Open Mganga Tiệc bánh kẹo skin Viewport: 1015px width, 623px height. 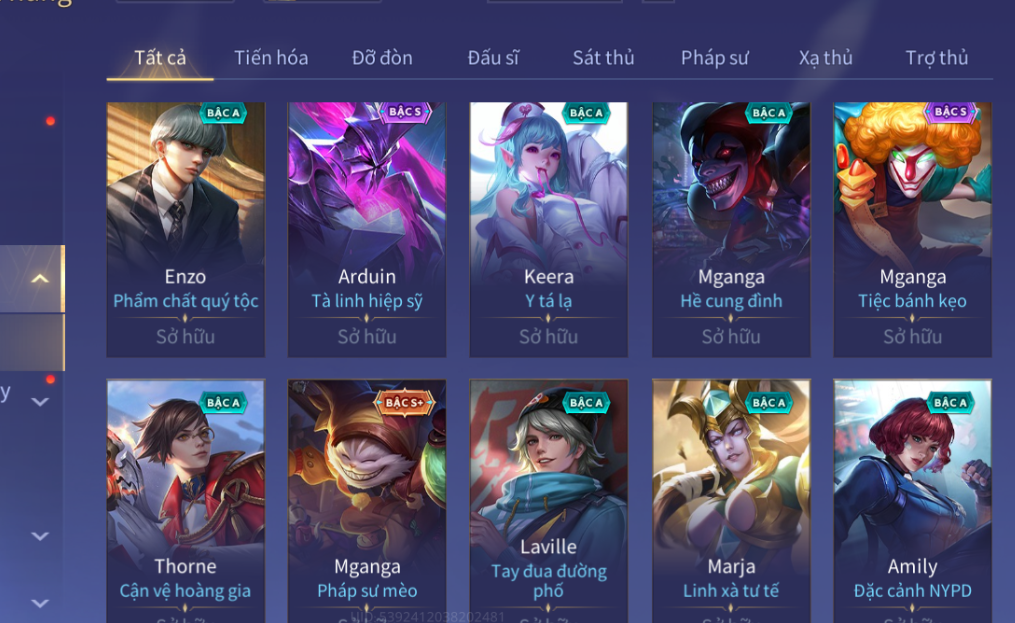click(913, 229)
